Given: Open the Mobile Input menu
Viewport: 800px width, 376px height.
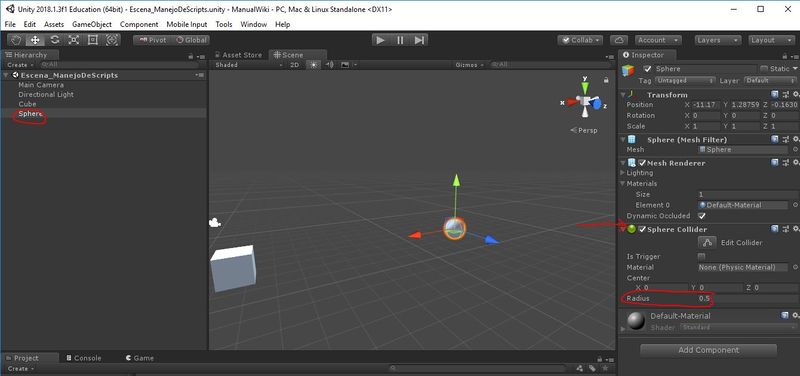Looking at the screenshot, I should coord(187,24).
